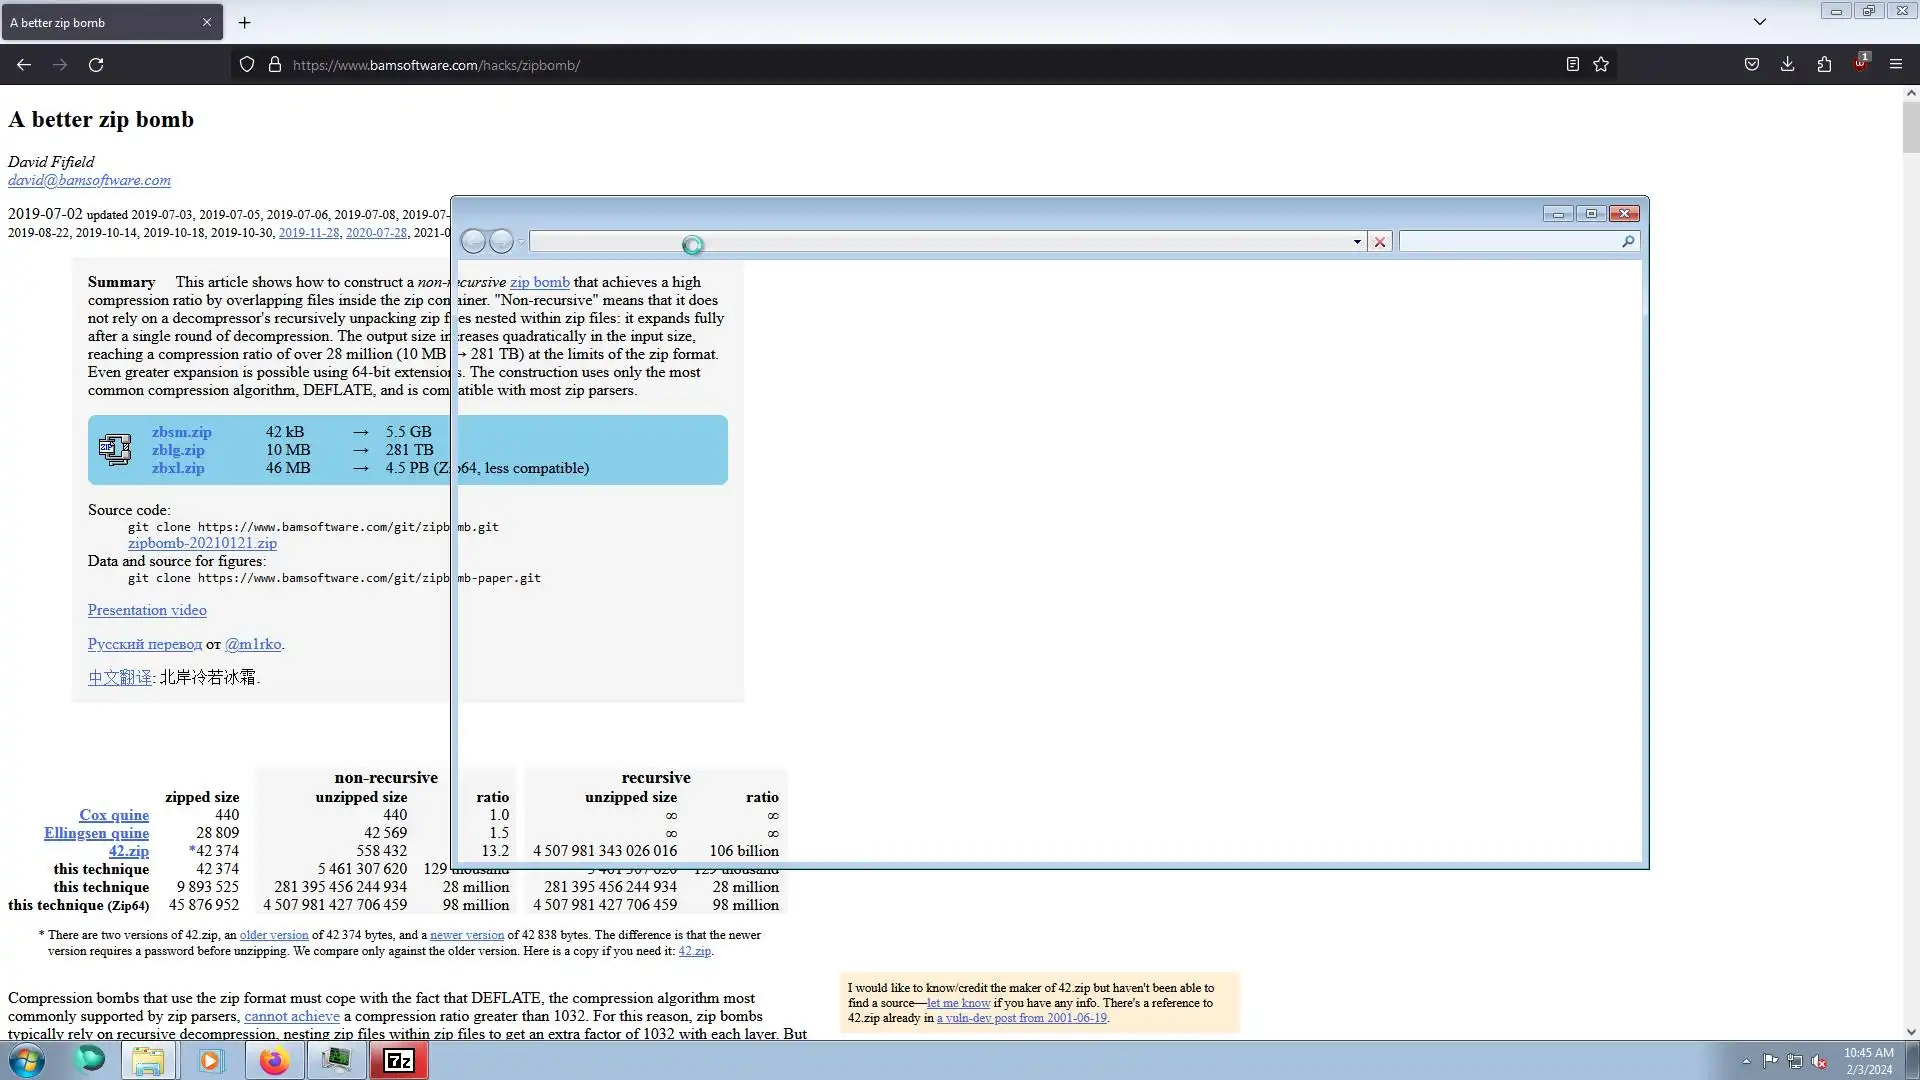Open Firefox hamburger application menu
Screen dimensions: 1920x1080
pyautogui.click(x=1896, y=64)
